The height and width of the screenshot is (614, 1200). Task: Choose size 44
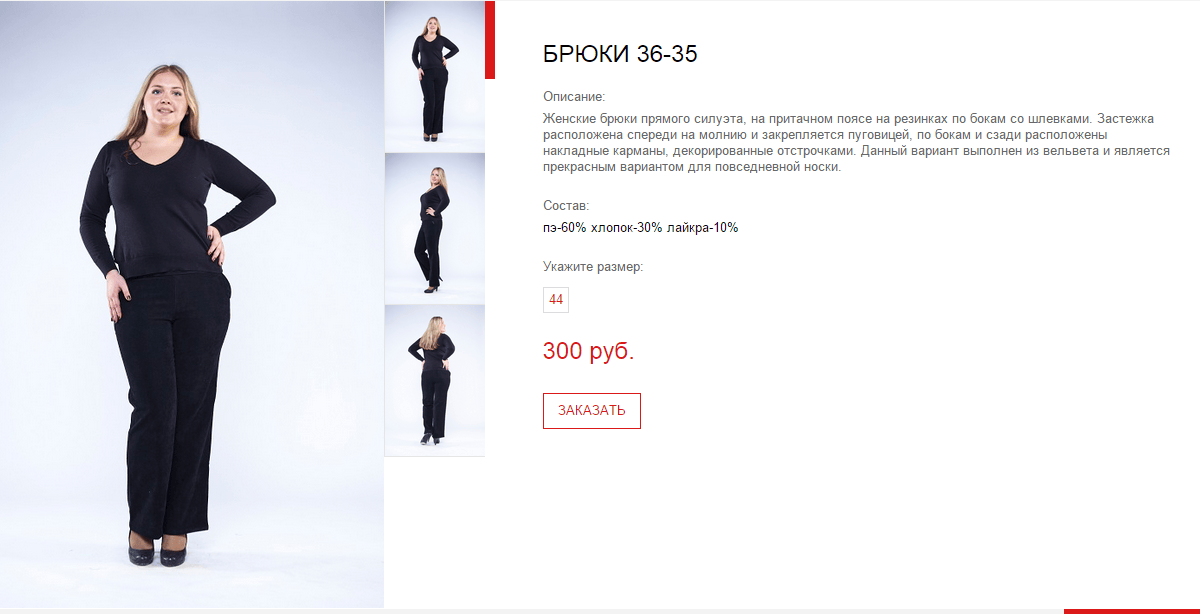coord(556,299)
